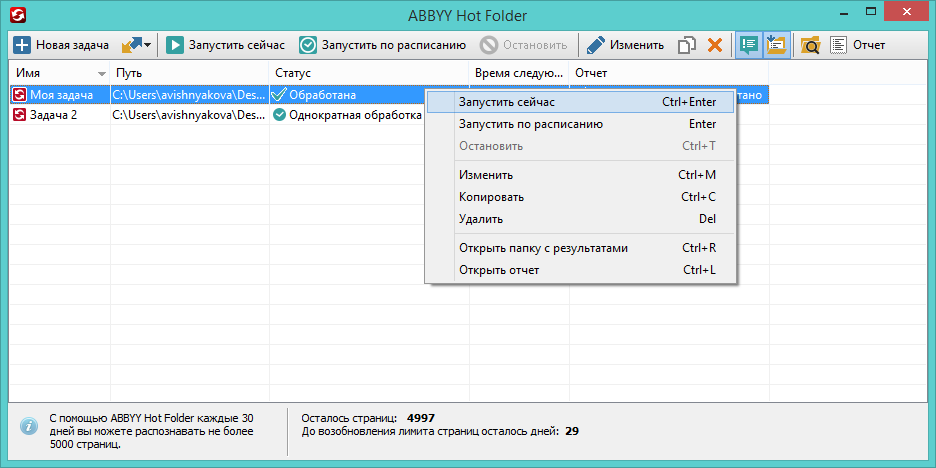Viewport: 936px width, 468px height.
Task: Choose Удалить in the context menu
Action: [x=580, y=219]
